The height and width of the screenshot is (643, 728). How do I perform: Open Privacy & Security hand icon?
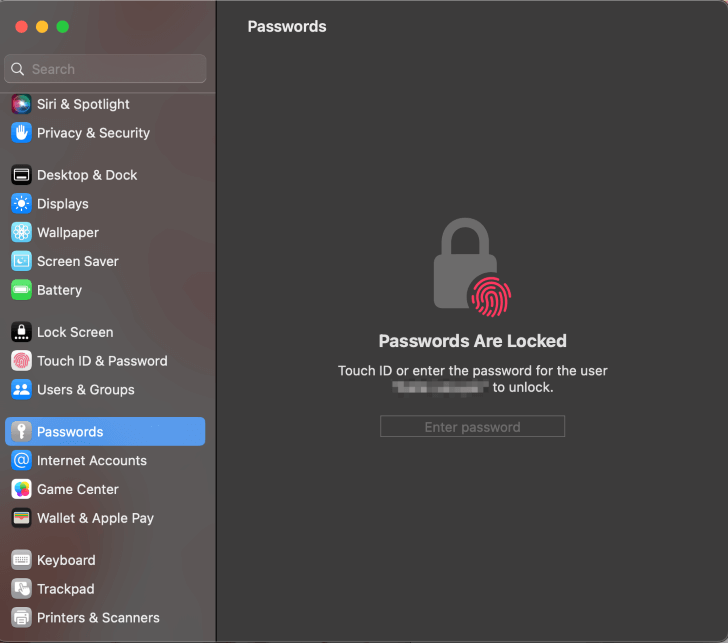(21, 133)
